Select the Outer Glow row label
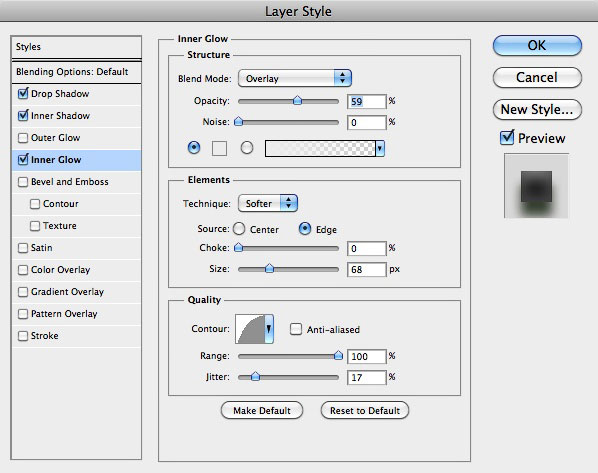598x473 pixels. click(x=56, y=138)
